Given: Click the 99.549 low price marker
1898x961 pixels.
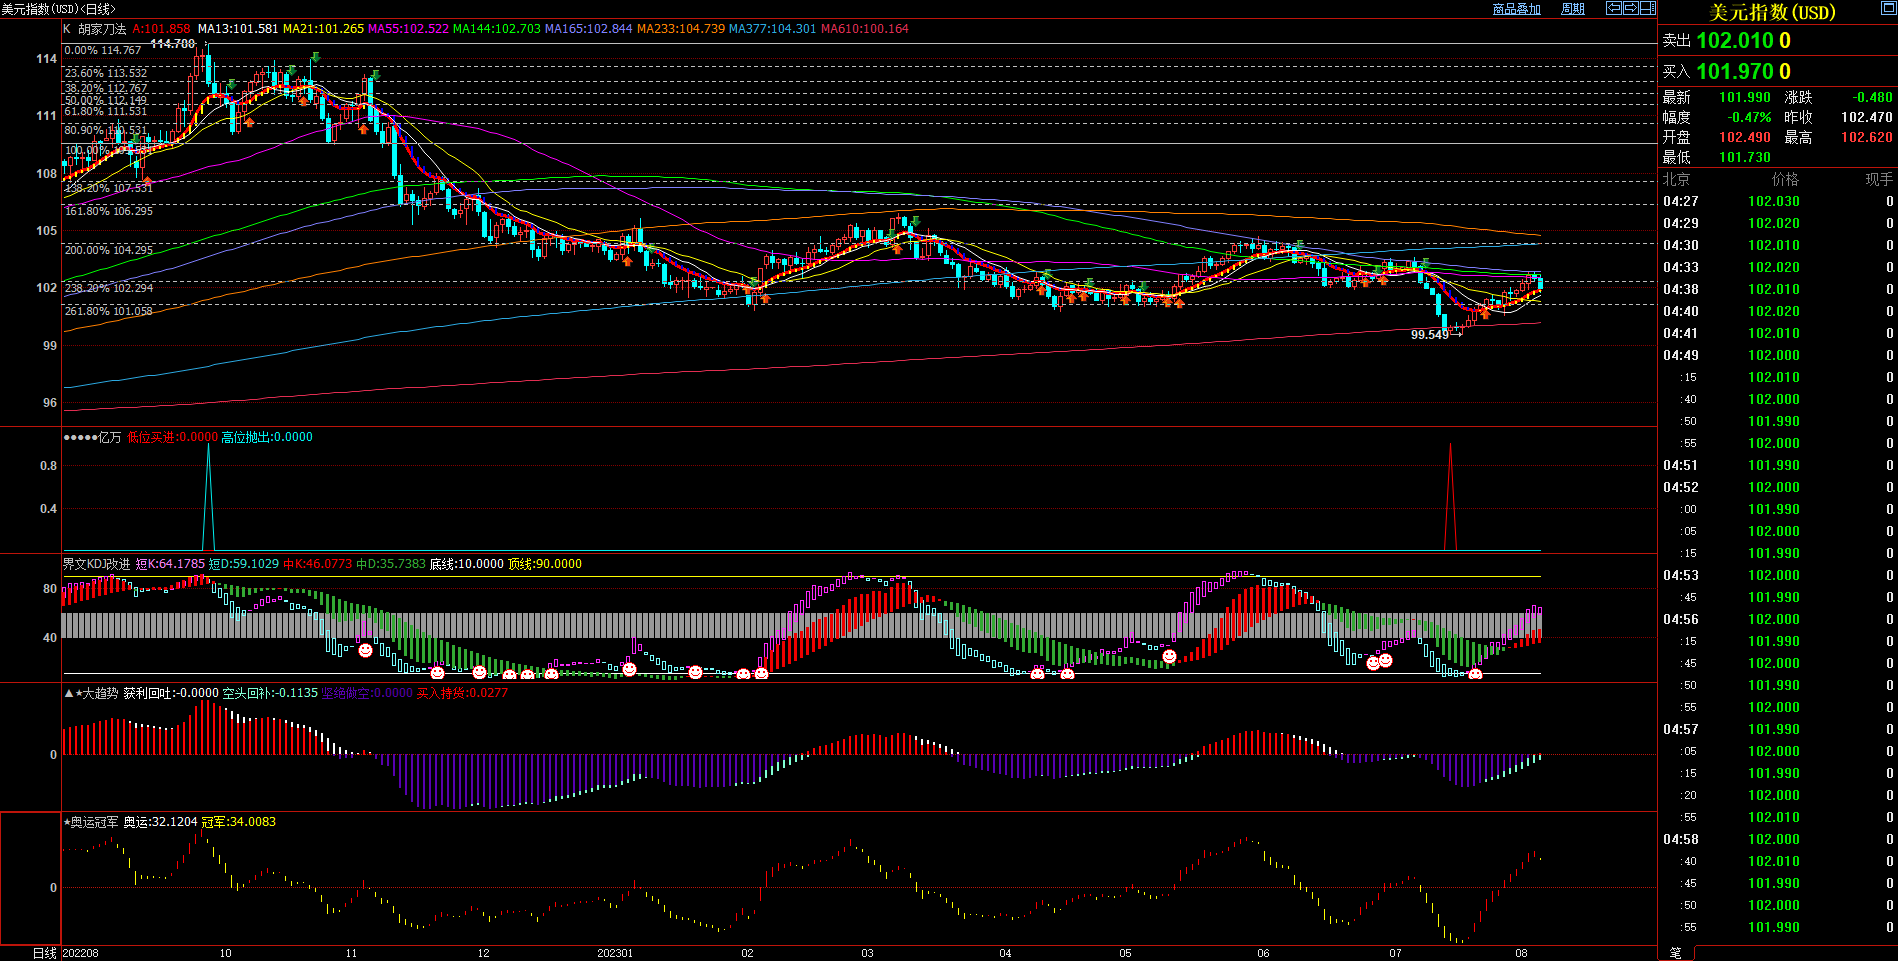Looking at the screenshot, I should point(1429,335).
